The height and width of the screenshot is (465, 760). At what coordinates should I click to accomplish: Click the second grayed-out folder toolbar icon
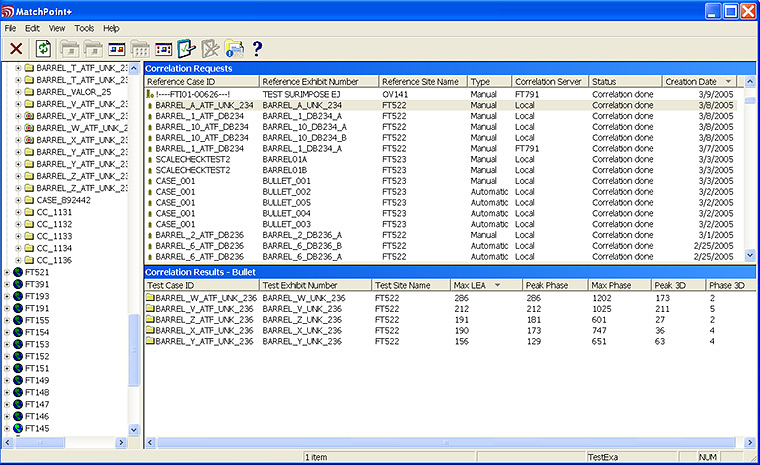coord(93,49)
